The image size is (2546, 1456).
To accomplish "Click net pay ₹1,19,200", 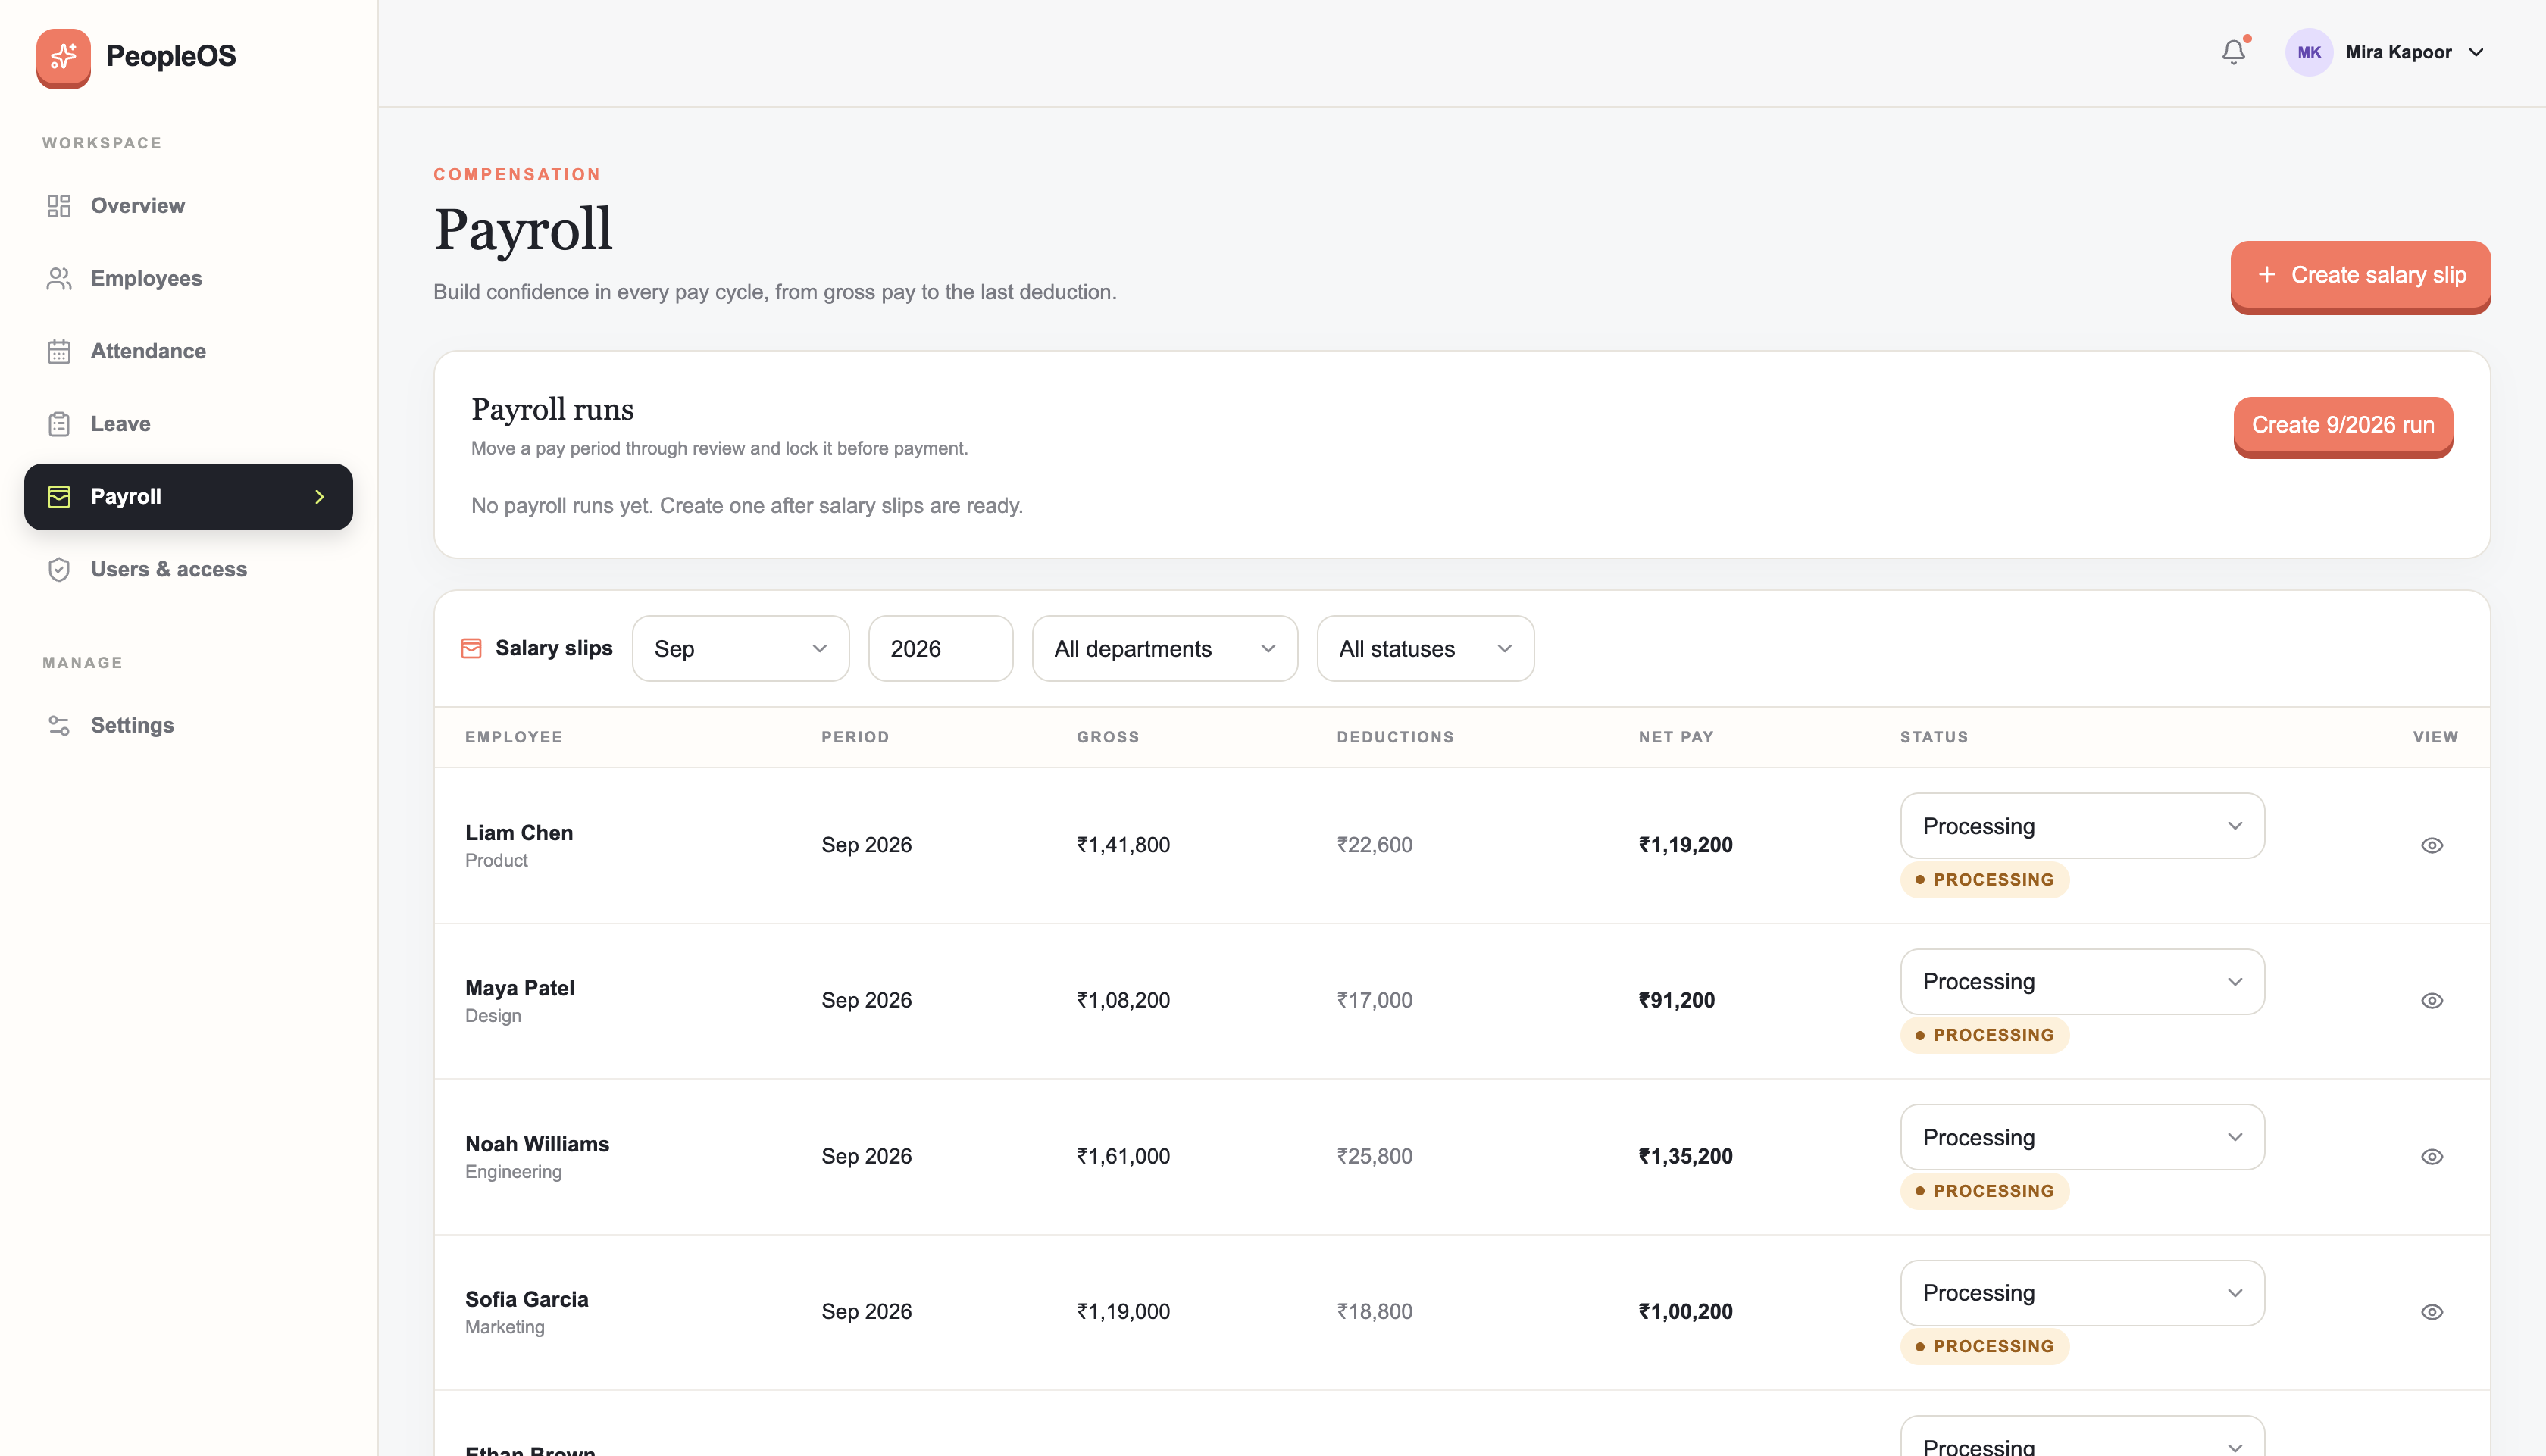I will pos(1685,845).
